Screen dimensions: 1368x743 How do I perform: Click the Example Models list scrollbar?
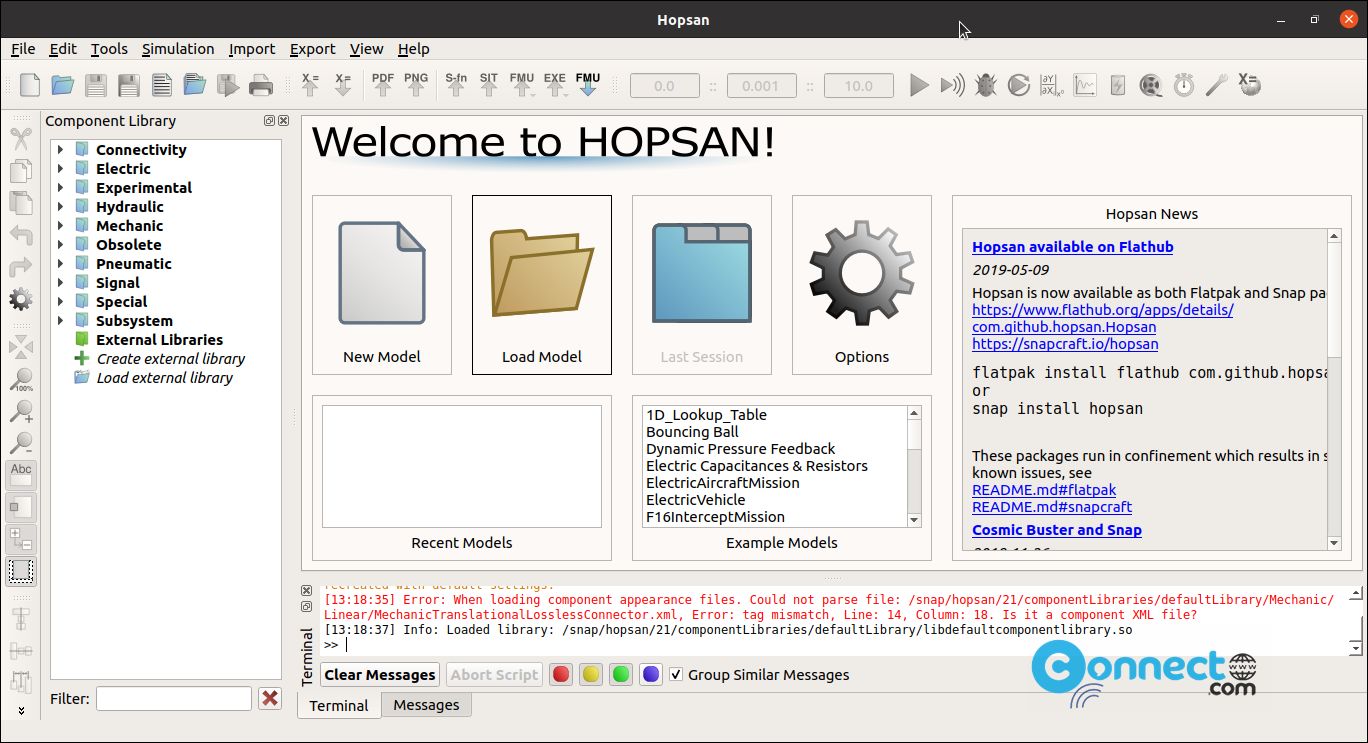click(914, 466)
